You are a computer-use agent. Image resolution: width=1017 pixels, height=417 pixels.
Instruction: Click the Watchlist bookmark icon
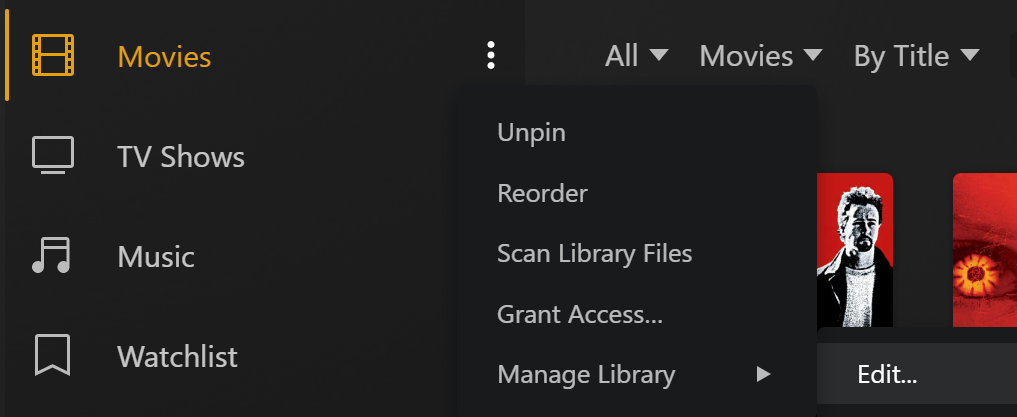tap(52, 356)
